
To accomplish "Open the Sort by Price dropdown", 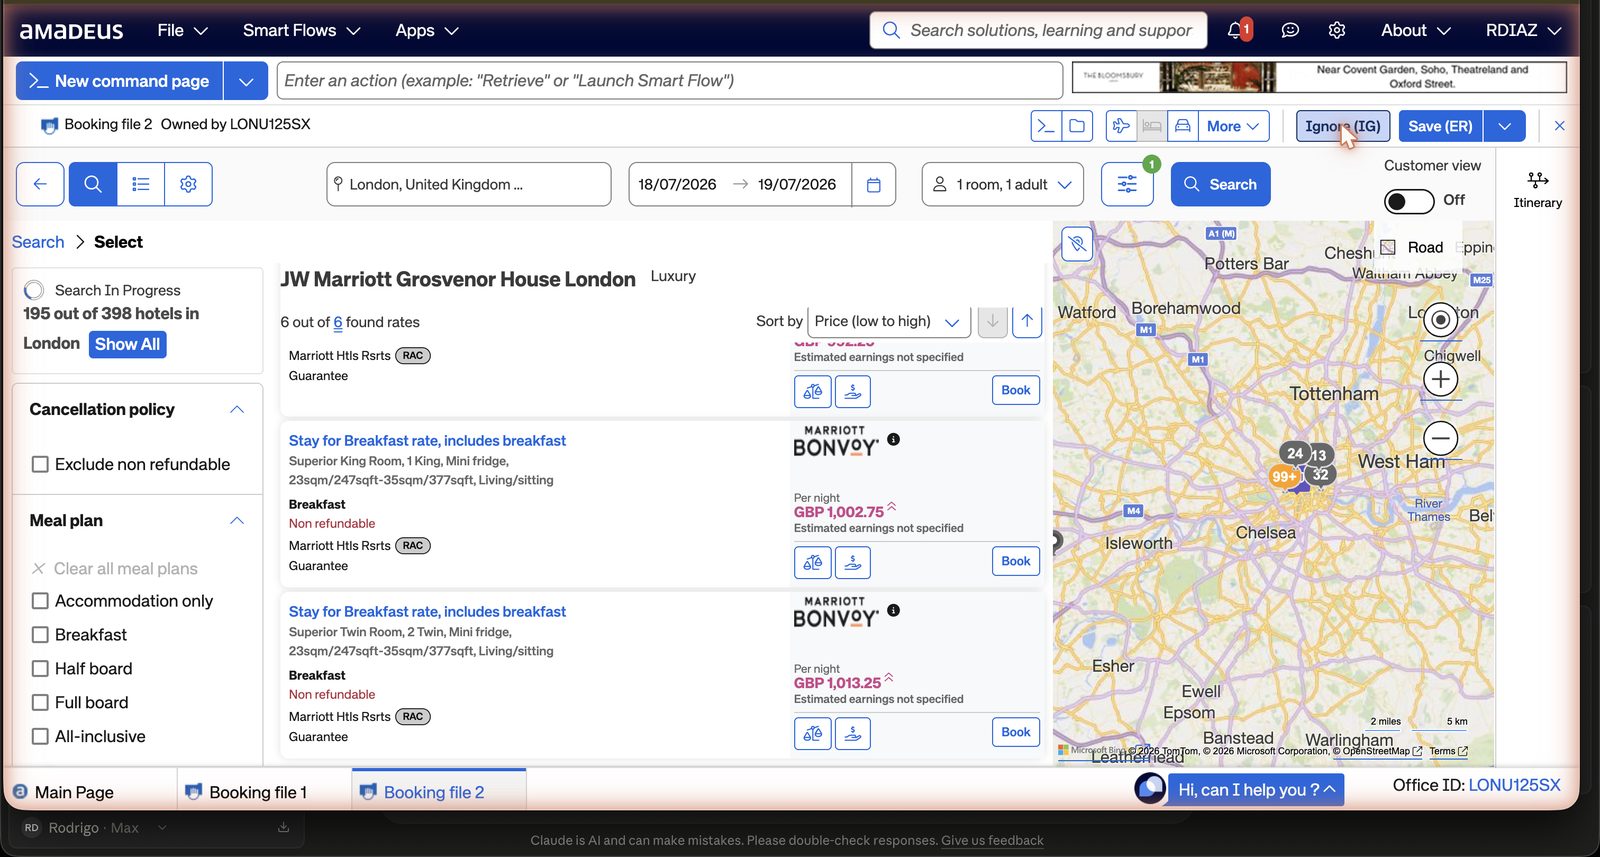I will click(x=888, y=321).
